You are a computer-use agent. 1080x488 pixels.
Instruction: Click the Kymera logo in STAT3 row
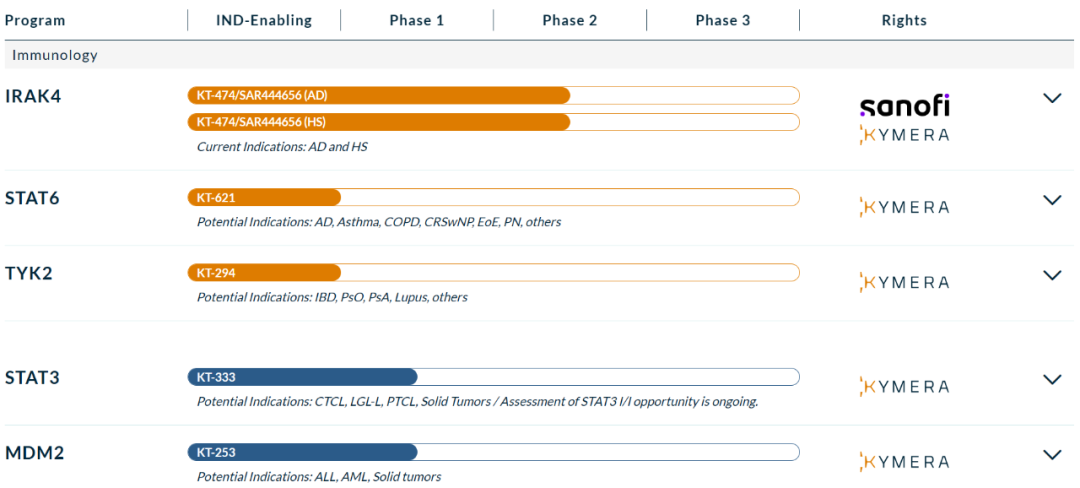coord(904,386)
